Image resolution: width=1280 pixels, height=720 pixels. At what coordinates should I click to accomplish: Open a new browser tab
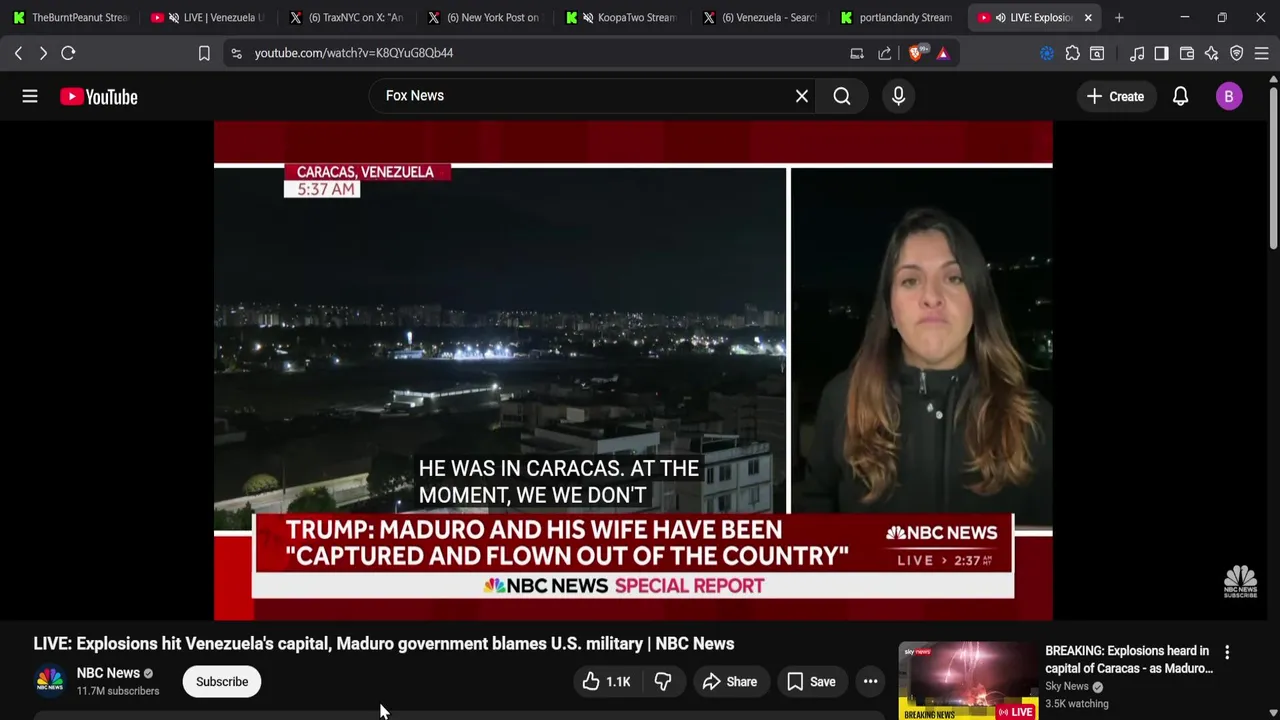tap(1119, 17)
